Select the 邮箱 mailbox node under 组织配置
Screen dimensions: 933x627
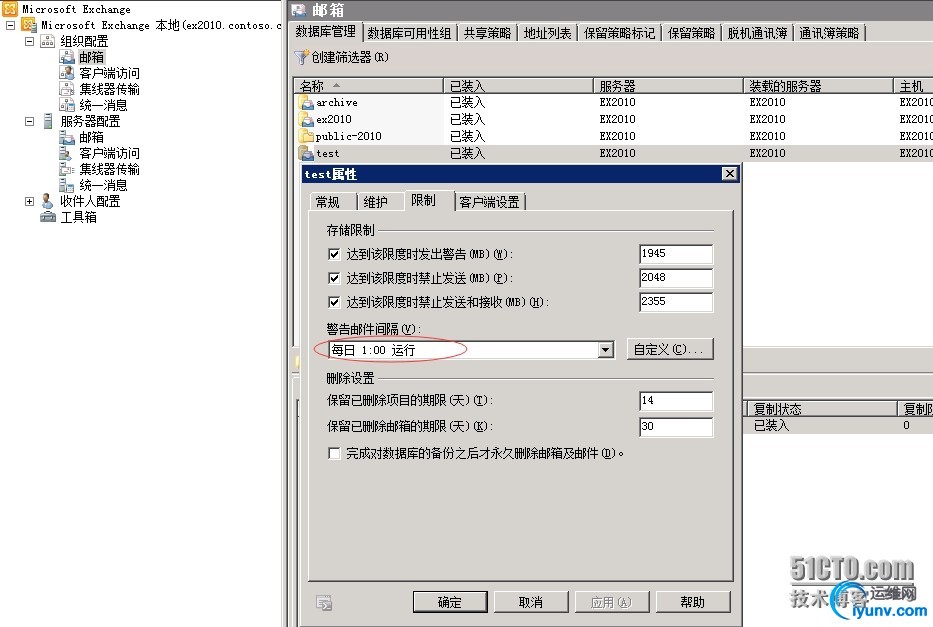pos(89,56)
